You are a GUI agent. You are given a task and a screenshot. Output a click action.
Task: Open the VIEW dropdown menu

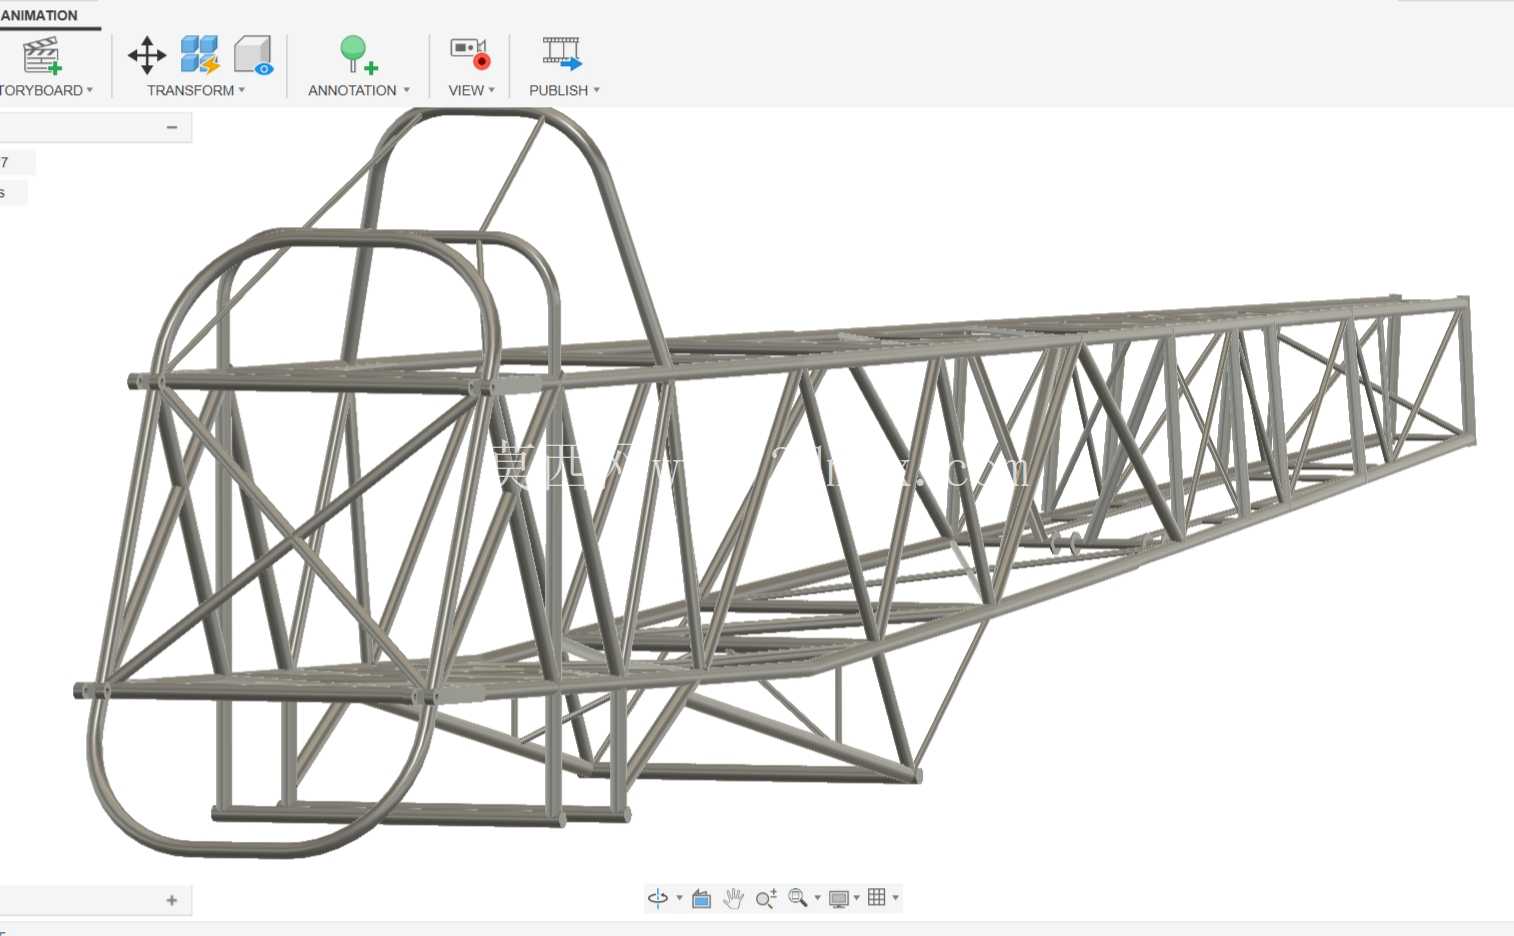tap(471, 90)
